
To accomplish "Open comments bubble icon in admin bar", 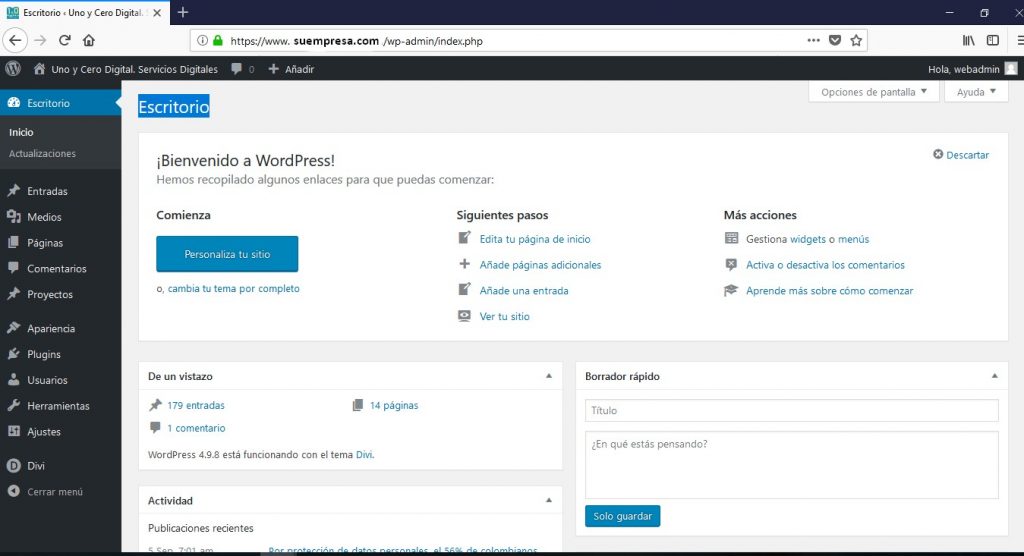I will tap(237, 69).
